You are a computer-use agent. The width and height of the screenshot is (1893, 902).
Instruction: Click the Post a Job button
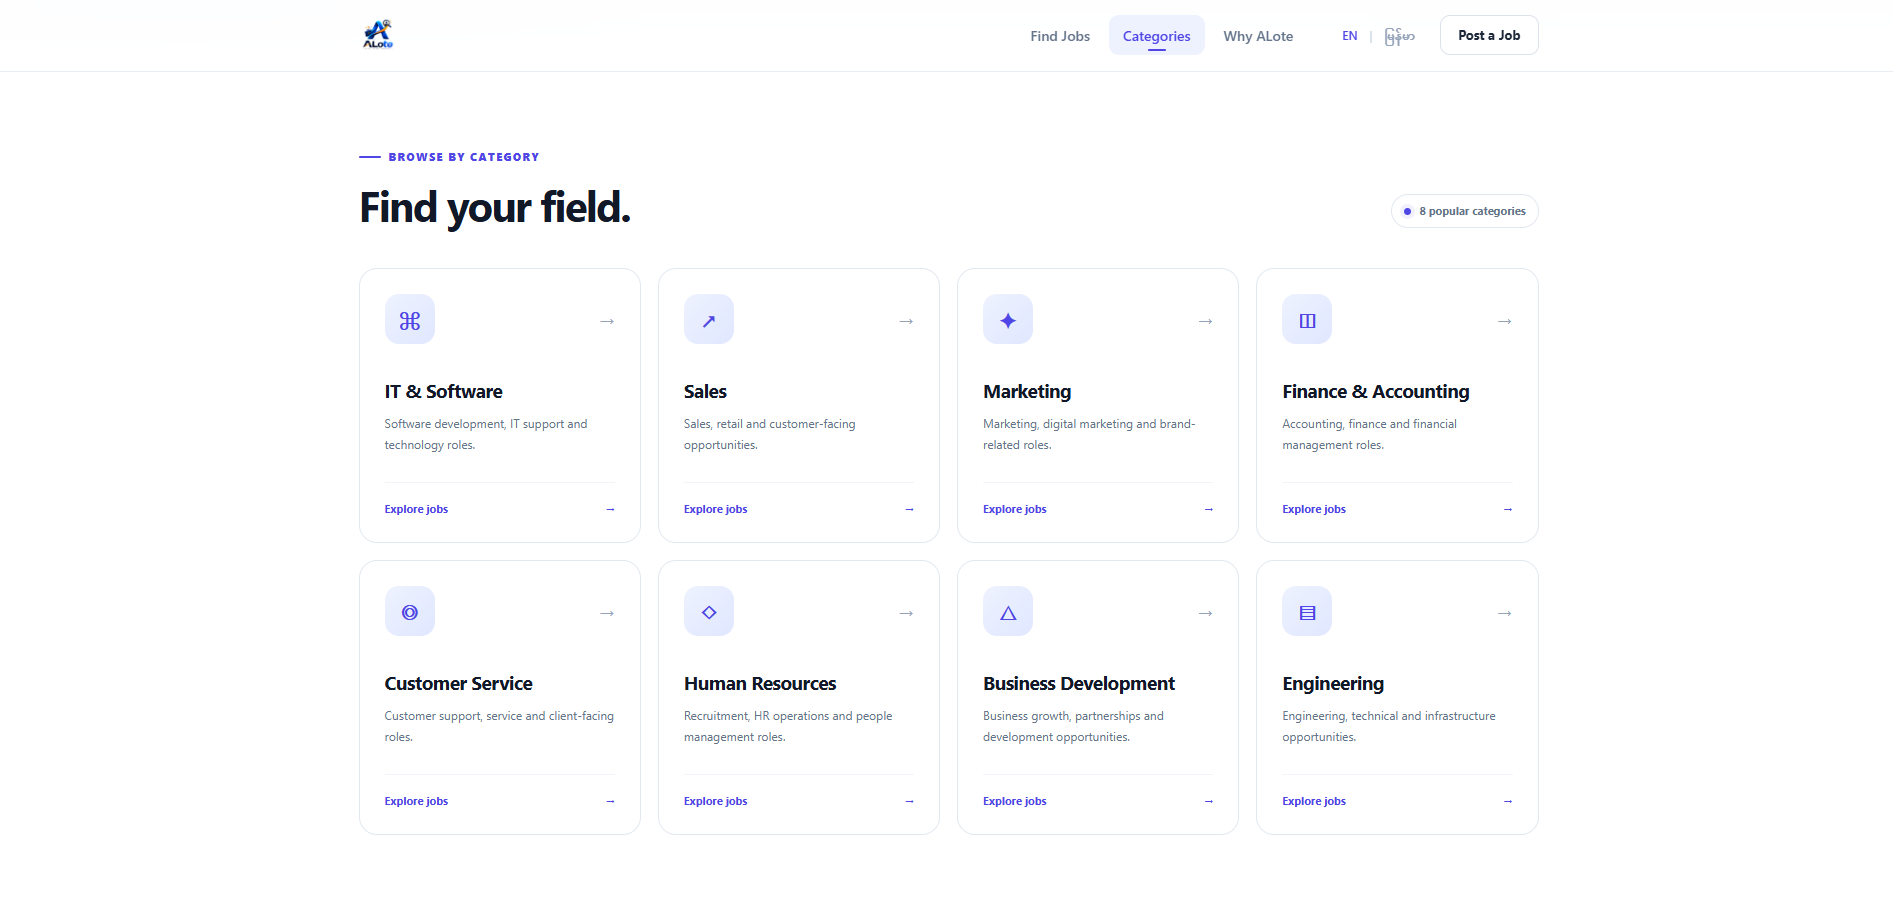(1489, 35)
